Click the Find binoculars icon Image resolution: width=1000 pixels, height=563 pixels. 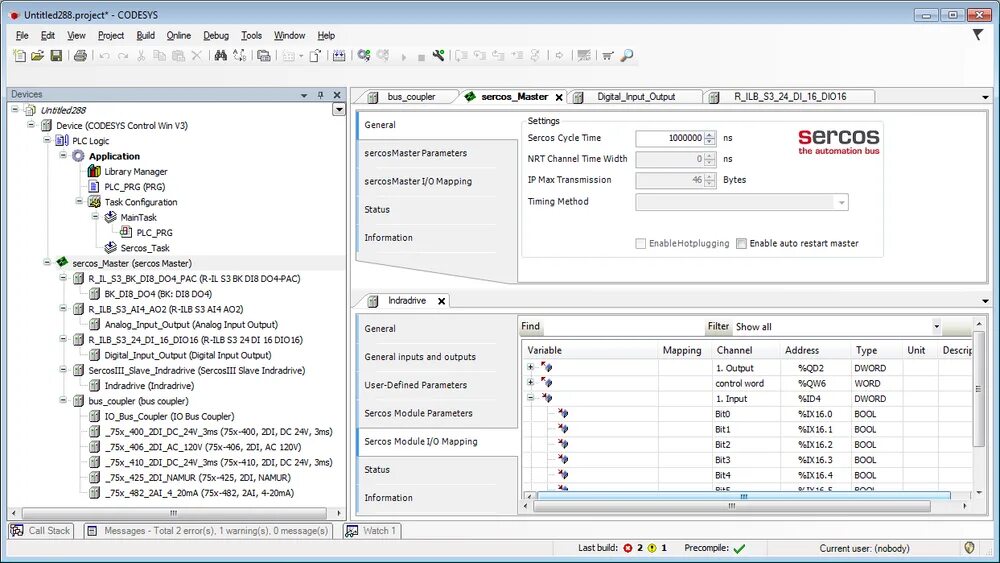point(221,56)
